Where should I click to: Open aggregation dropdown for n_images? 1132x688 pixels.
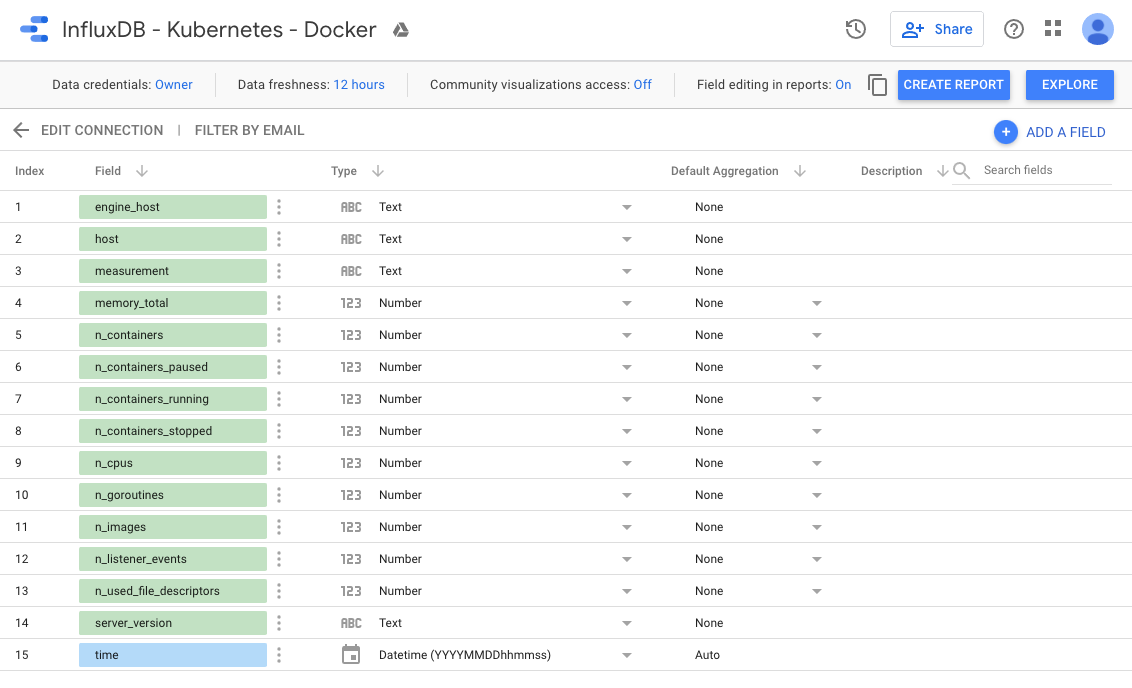pos(817,527)
